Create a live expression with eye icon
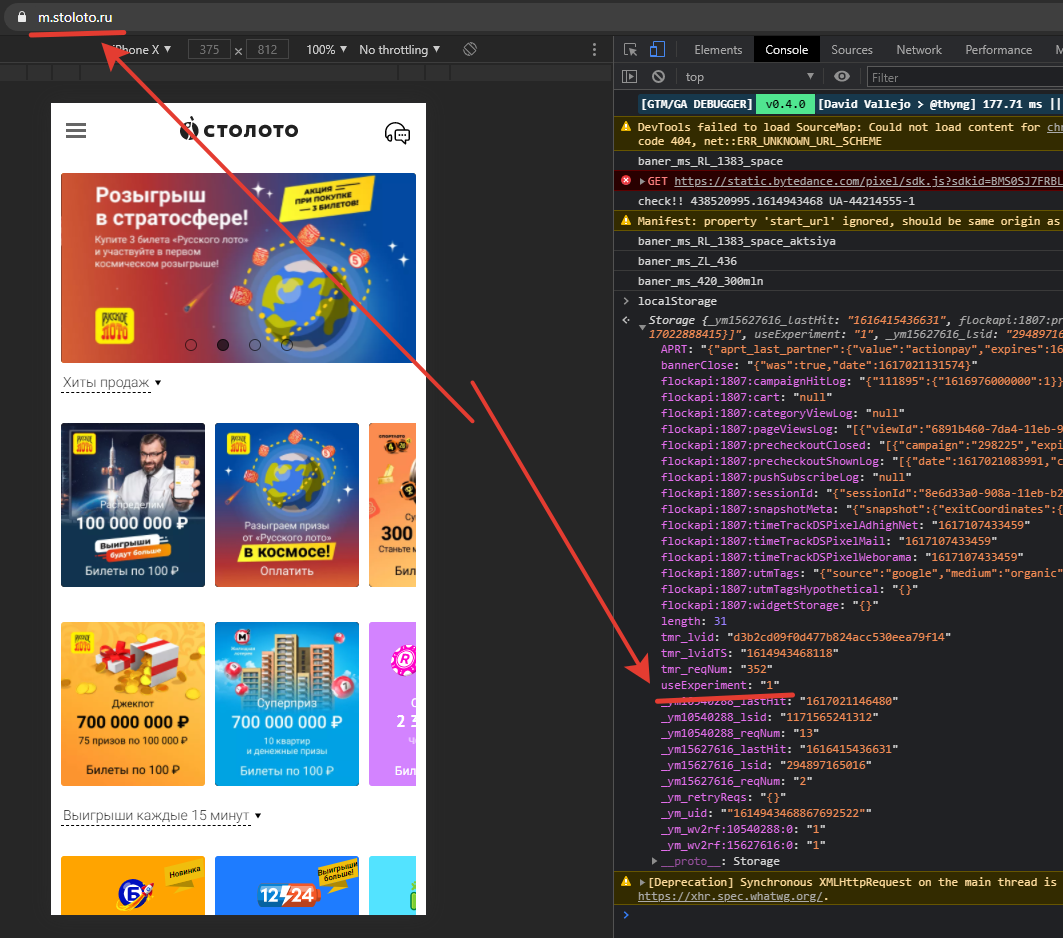Screen dimensions: 1063x938 click(842, 77)
